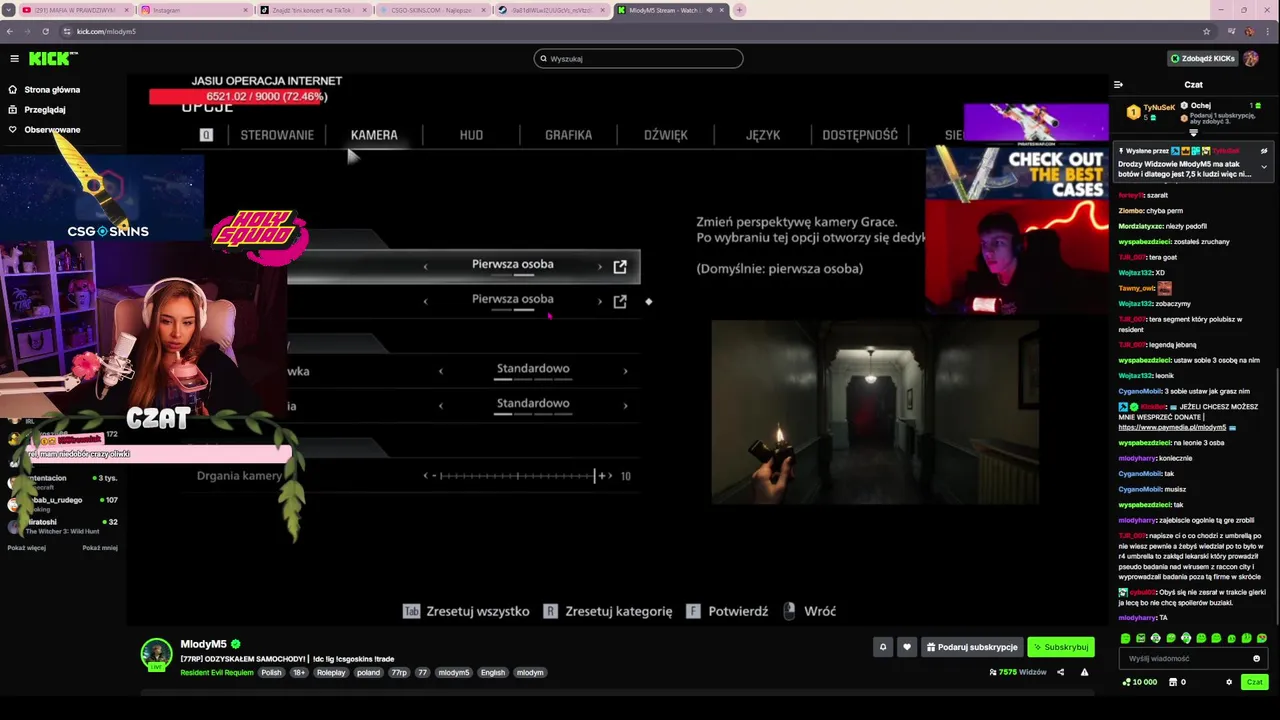This screenshot has height=720, width=1280.
Task: Reload the browser page
Action: click(x=45, y=31)
